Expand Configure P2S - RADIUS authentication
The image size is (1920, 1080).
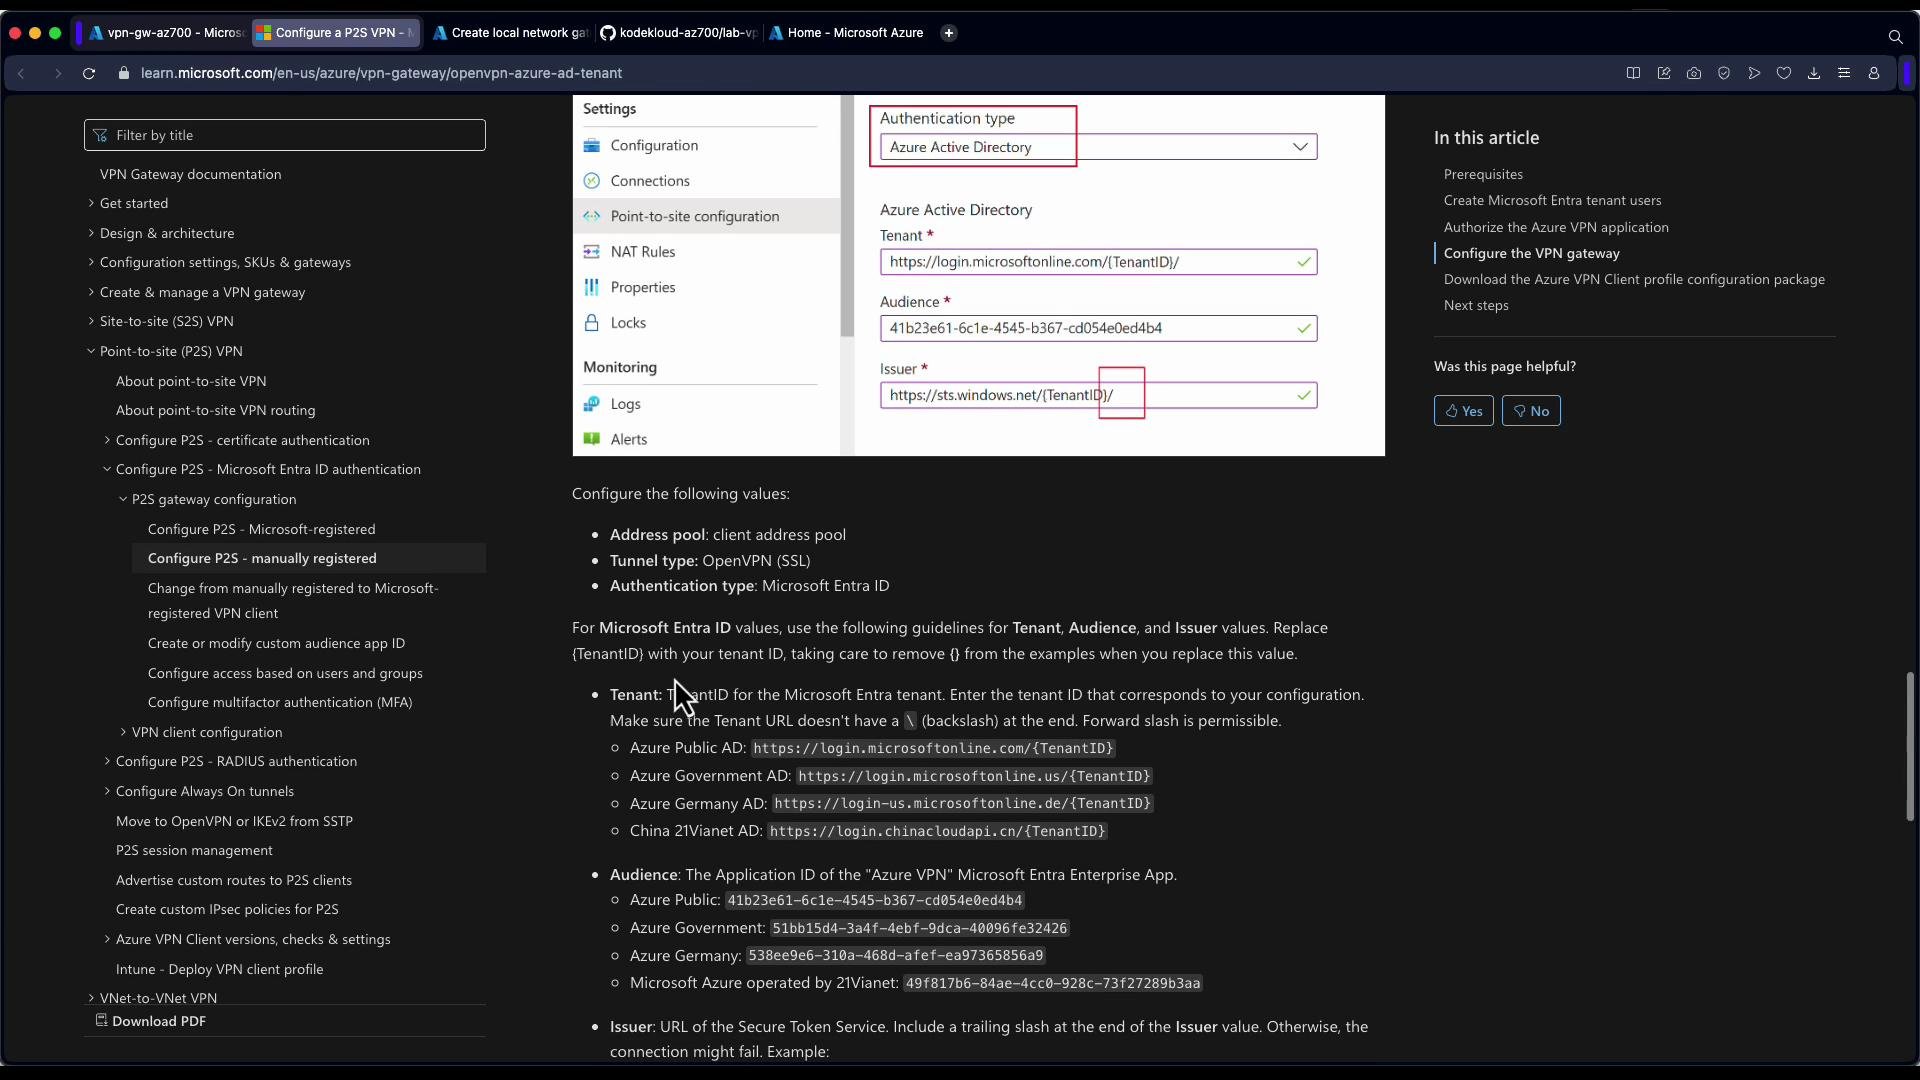107,761
